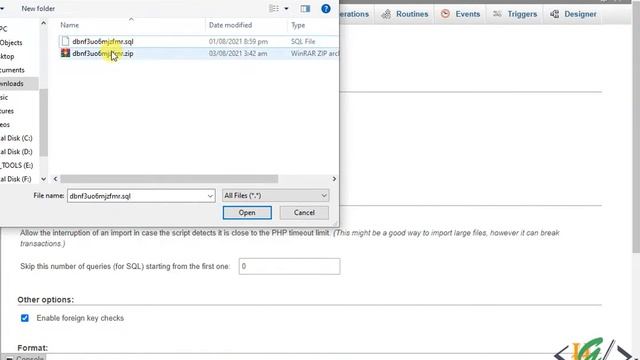The image size is (640, 360).
Task: Open the dialog help icon
Action: 326,9
